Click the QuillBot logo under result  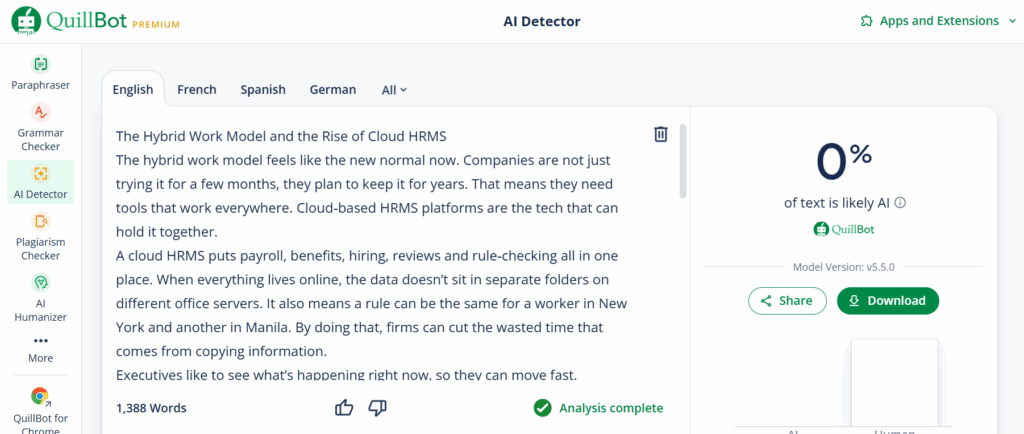tap(844, 229)
